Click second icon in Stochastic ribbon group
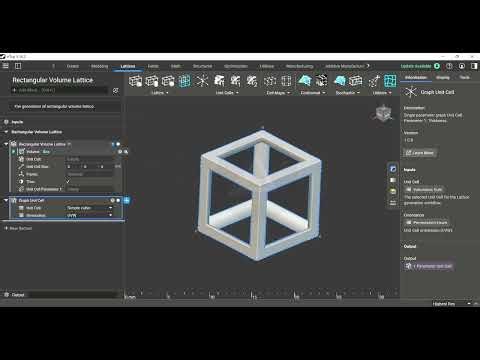 pyautogui.click(x=355, y=81)
